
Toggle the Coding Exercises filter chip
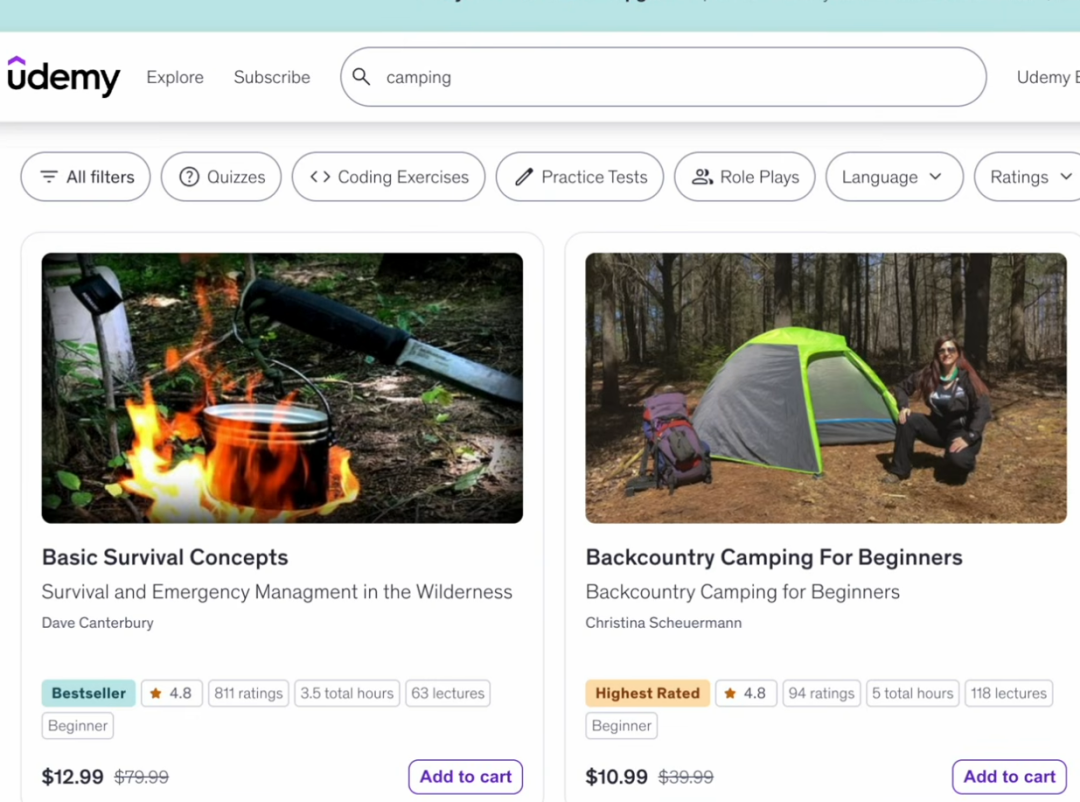(x=389, y=177)
